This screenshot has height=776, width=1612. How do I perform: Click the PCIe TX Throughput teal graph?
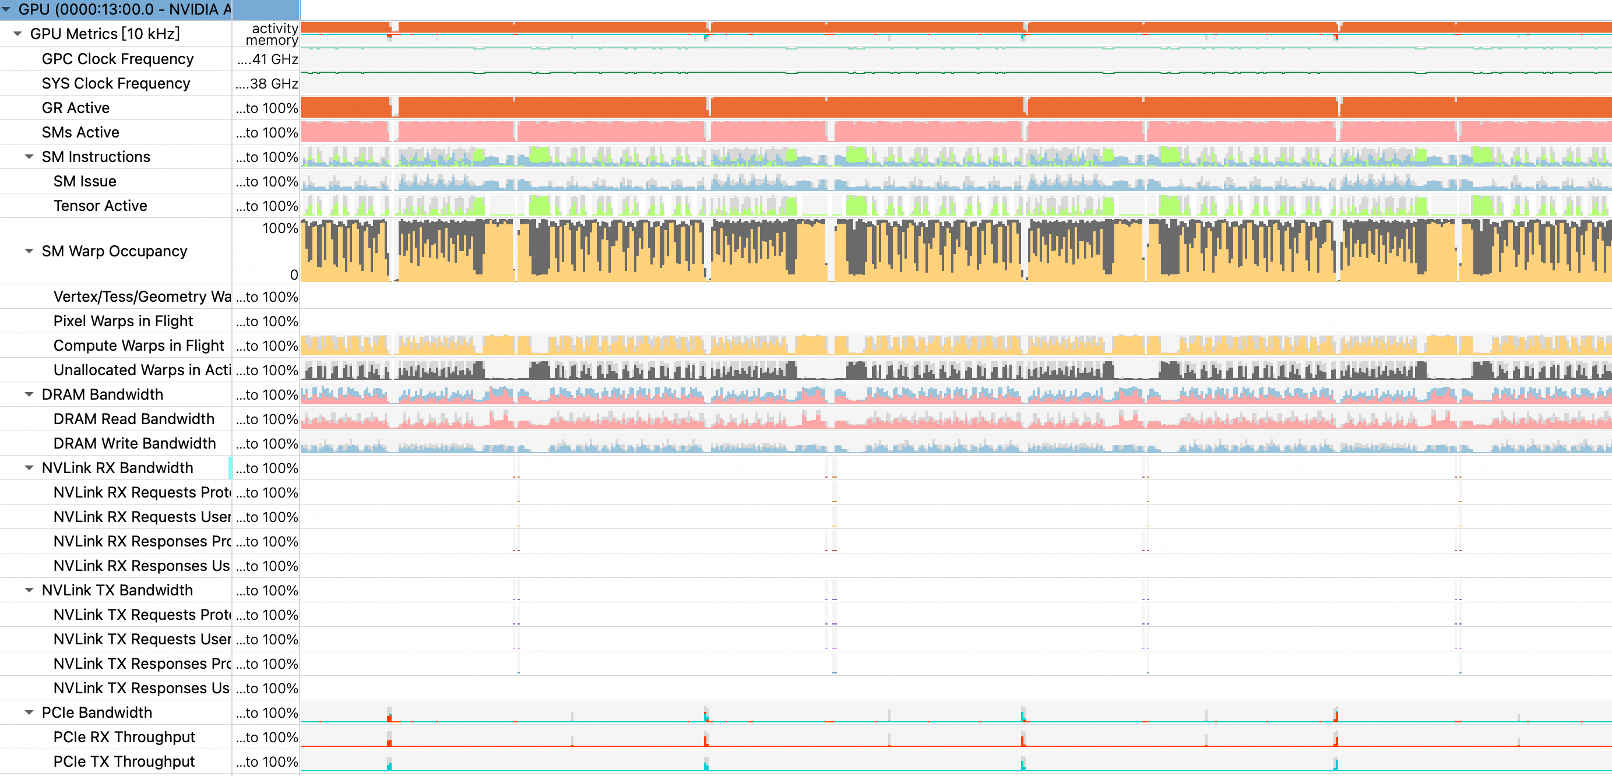coord(956,762)
